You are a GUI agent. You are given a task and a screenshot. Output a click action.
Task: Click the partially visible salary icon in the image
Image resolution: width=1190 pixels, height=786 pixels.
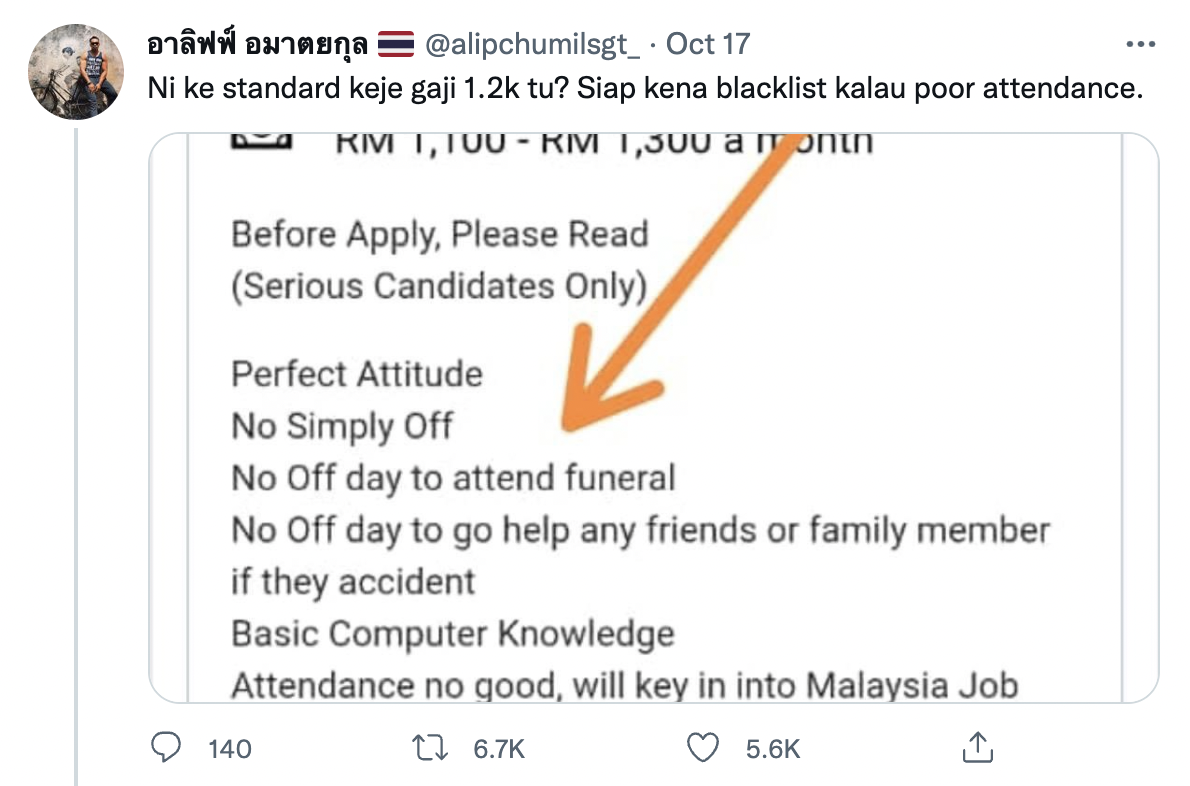pyautogui.click(x=261, y=141)
